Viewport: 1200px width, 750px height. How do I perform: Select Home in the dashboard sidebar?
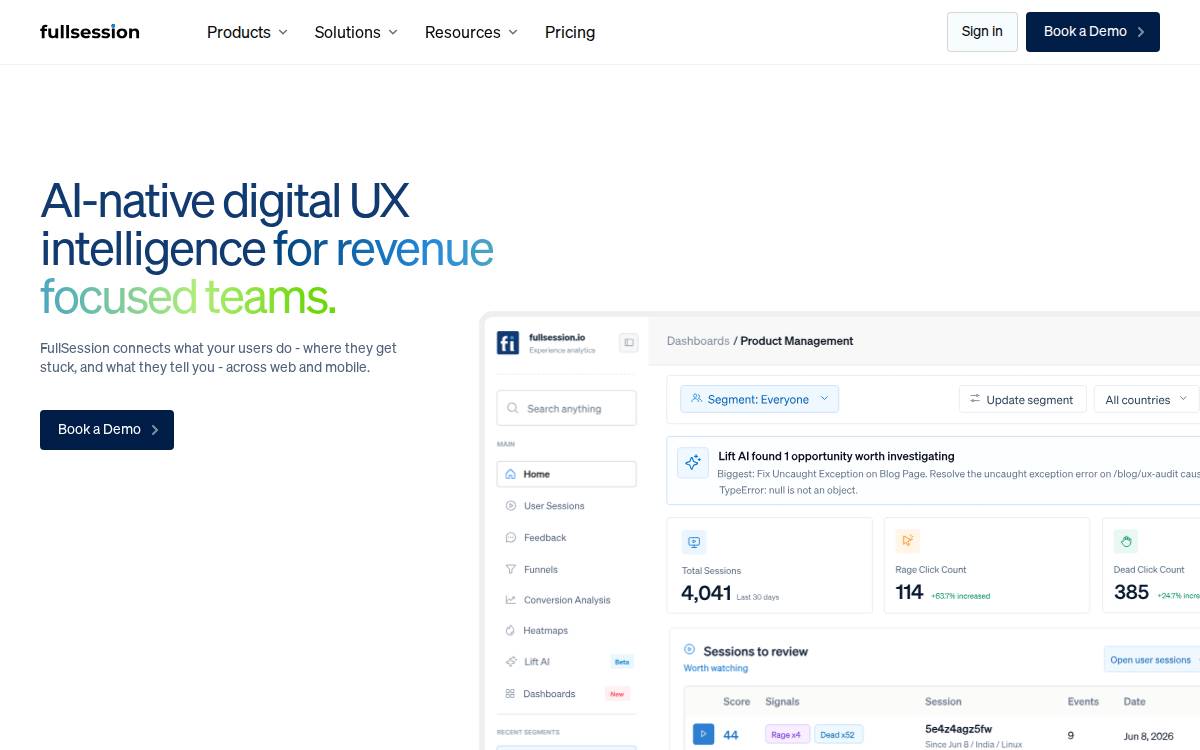pos(566,474)
